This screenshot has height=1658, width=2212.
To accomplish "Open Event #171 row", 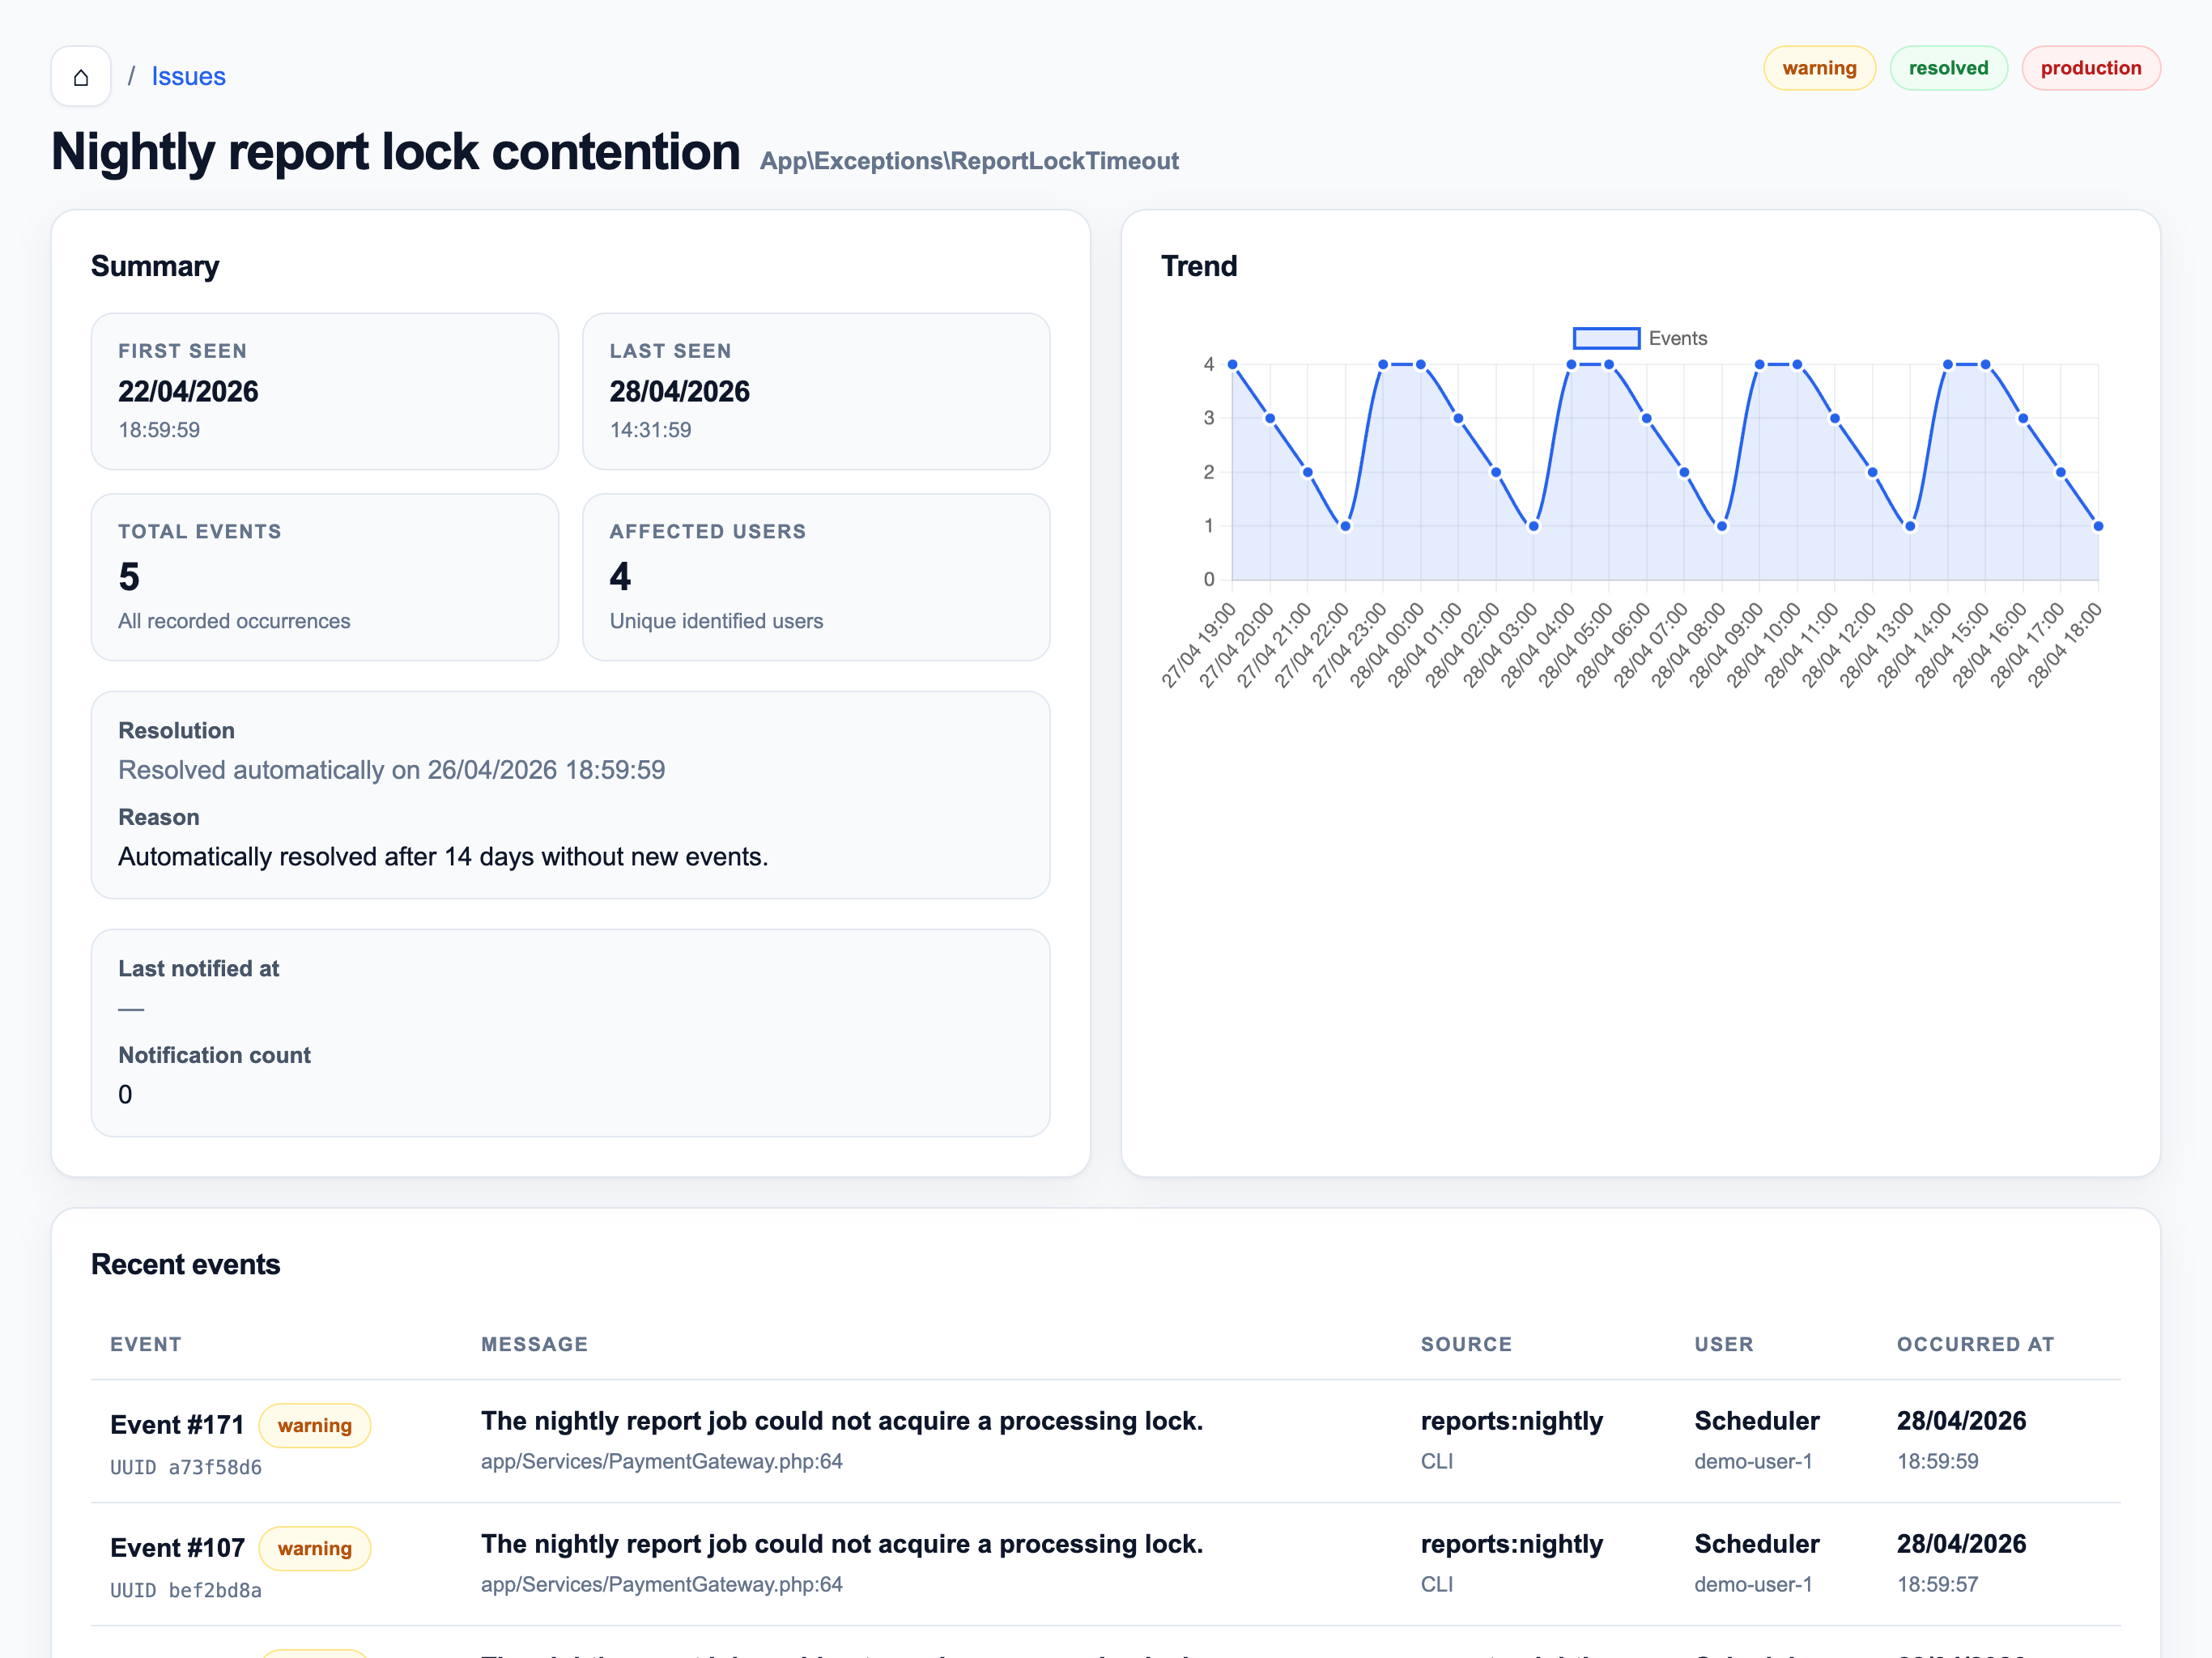I will pos(177,1424).
